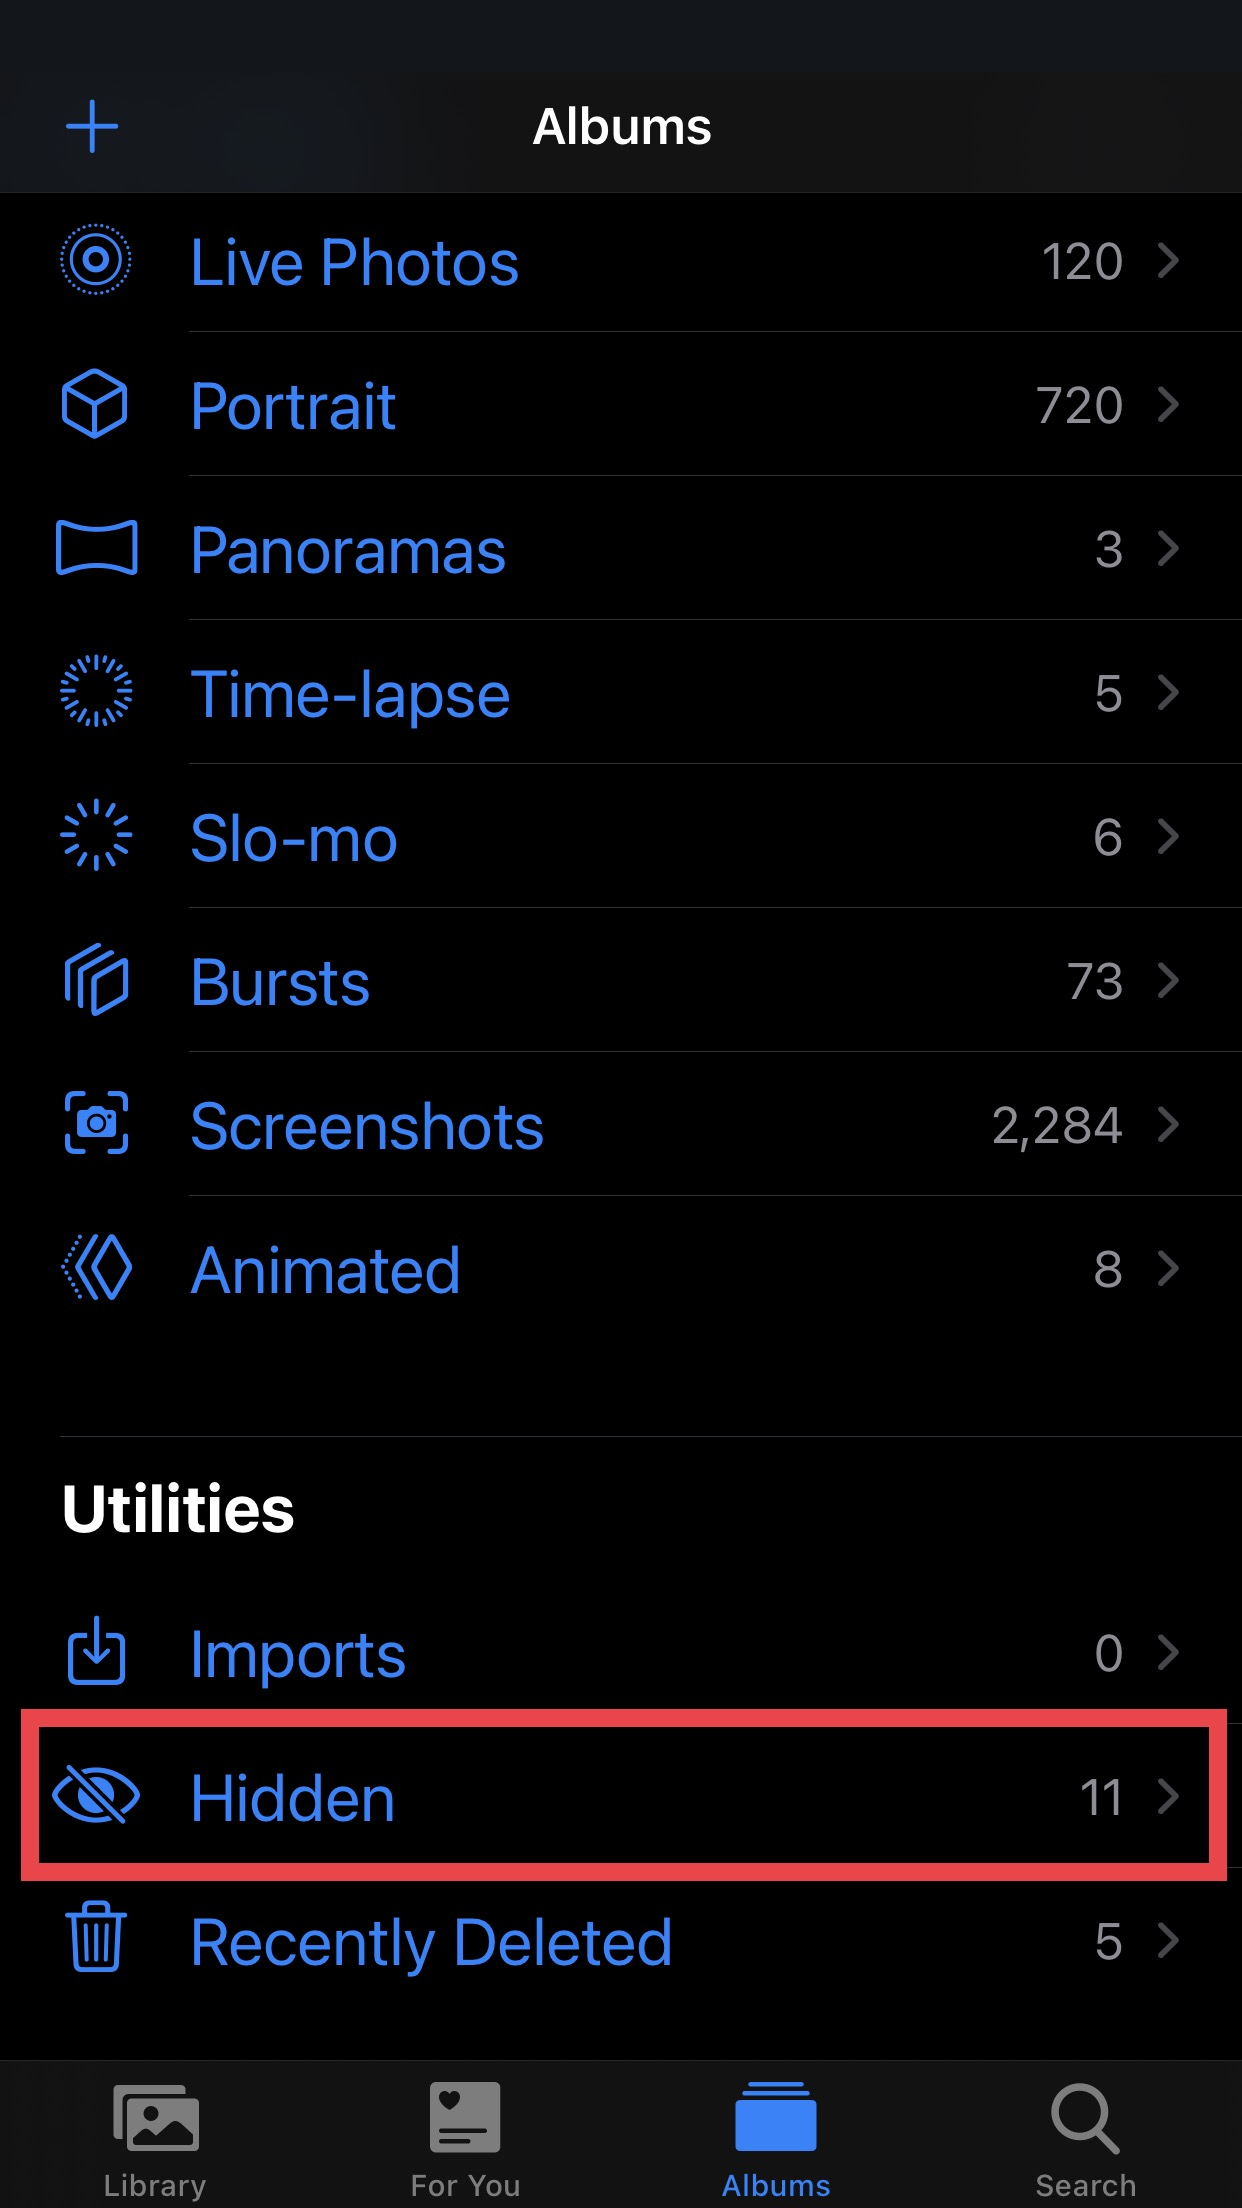This screenshot has height=2208, width=1242.
Task: Select the Bursts stacked frames icon
Action: [96, 979]
